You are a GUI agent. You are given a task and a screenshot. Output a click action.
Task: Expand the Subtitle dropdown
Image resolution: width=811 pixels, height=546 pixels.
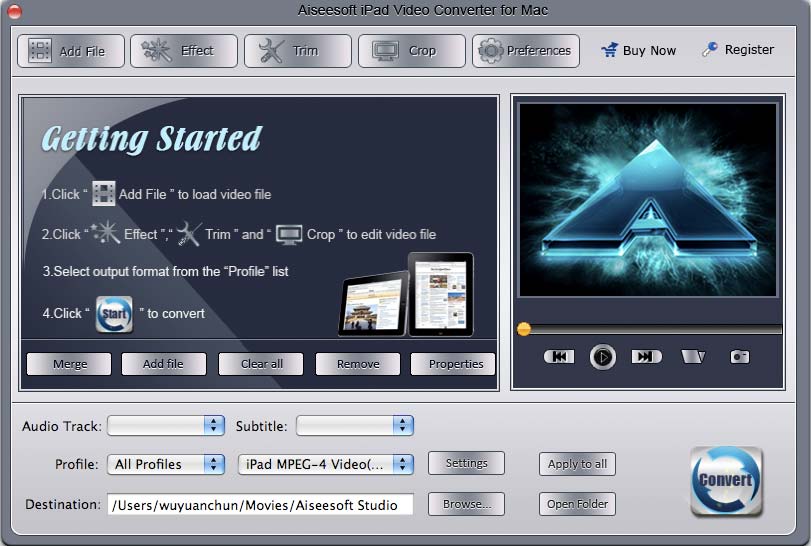(355, 425)
